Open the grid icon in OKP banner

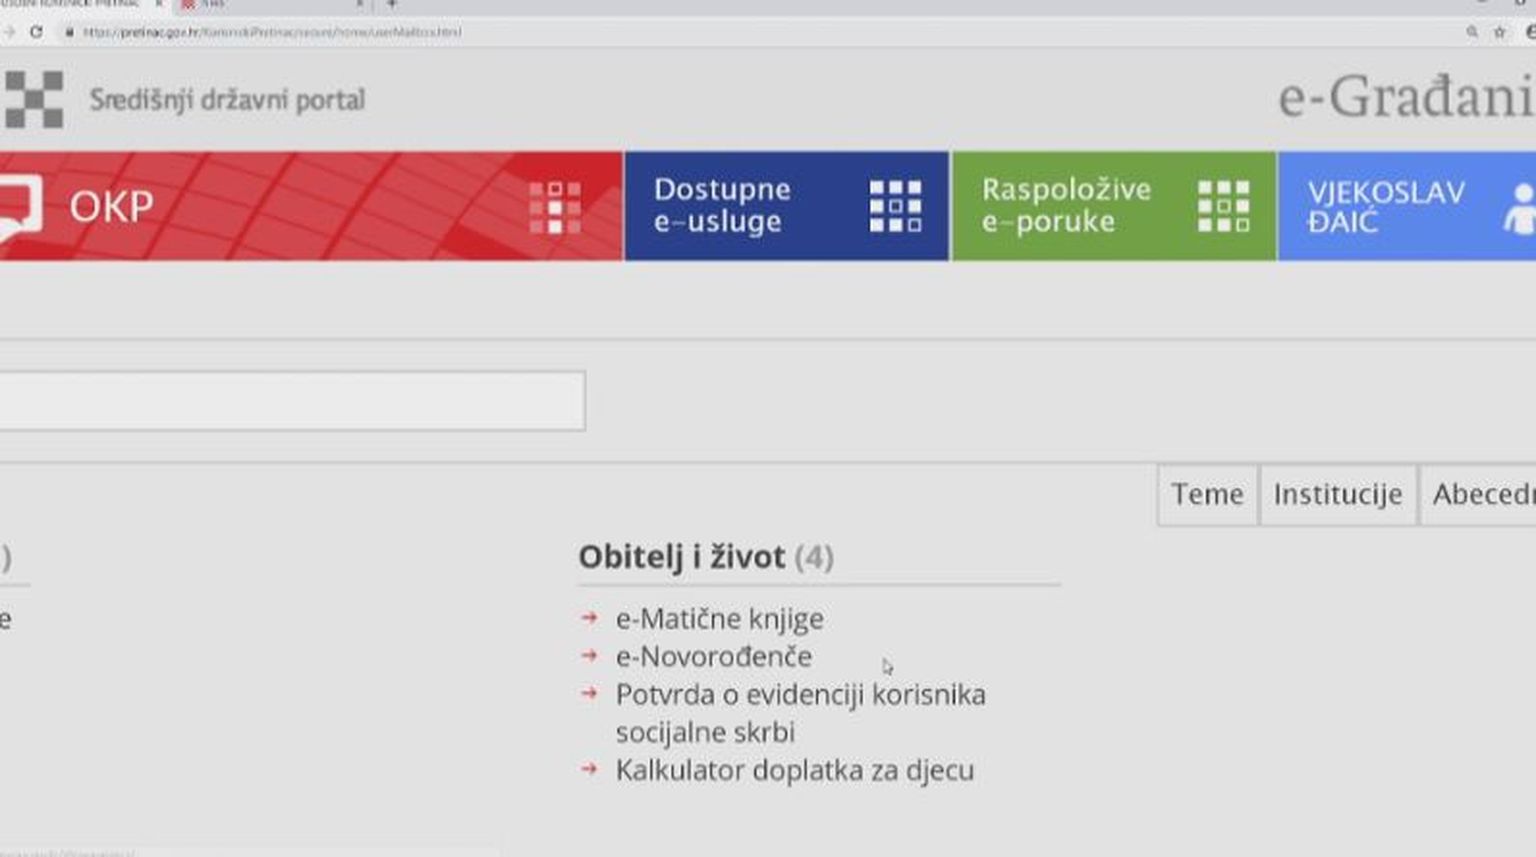click(555, 207)
